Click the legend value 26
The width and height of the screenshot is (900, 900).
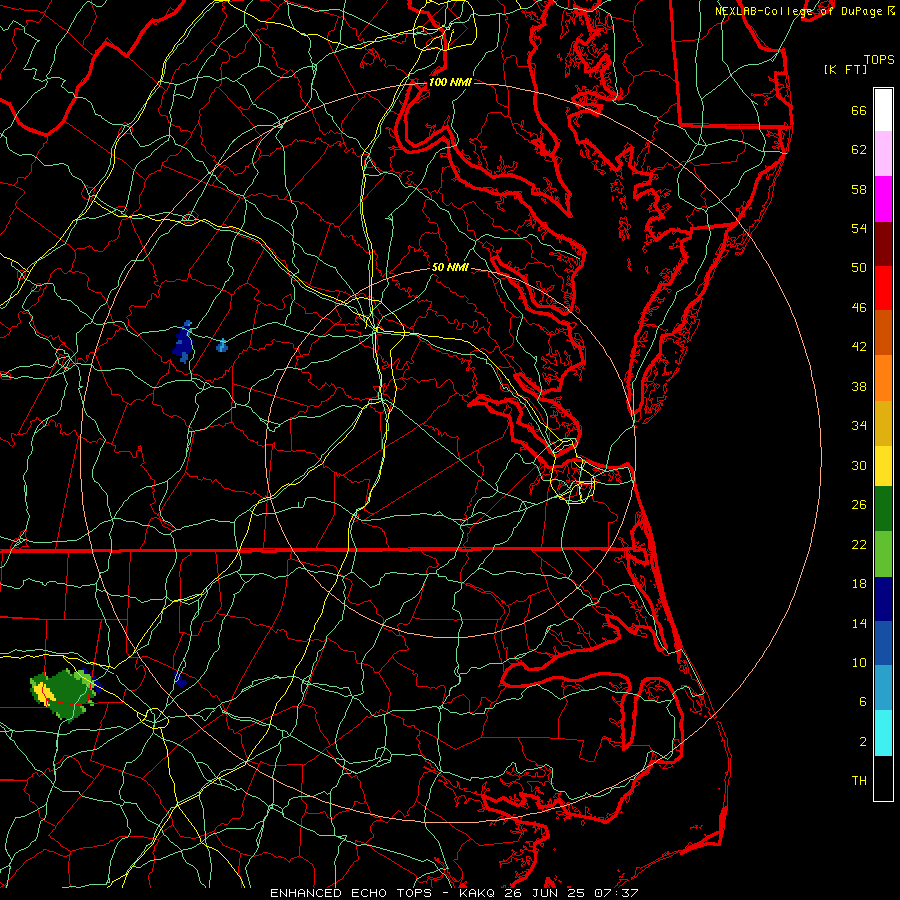click(x=859, y=505)
